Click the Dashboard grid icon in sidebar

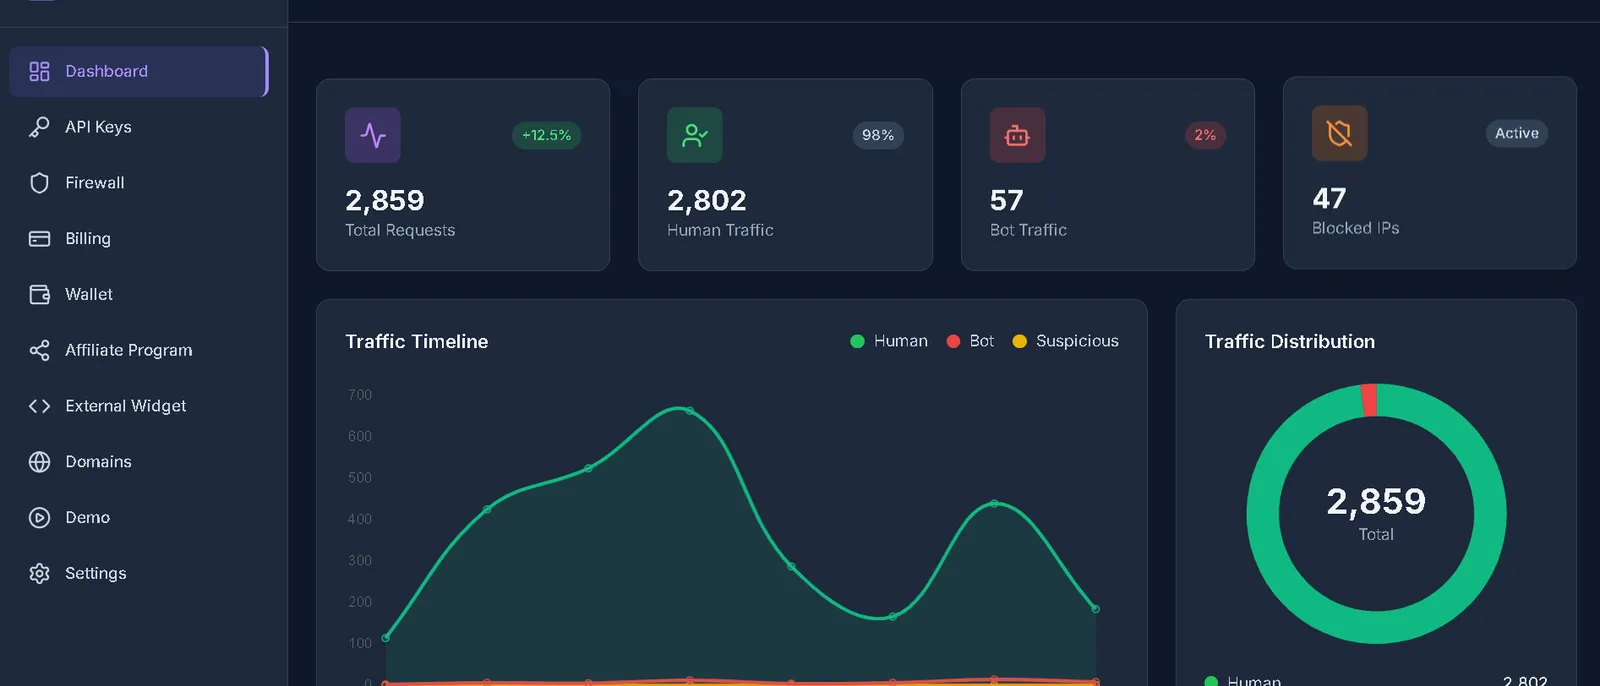tap(39, 71)
